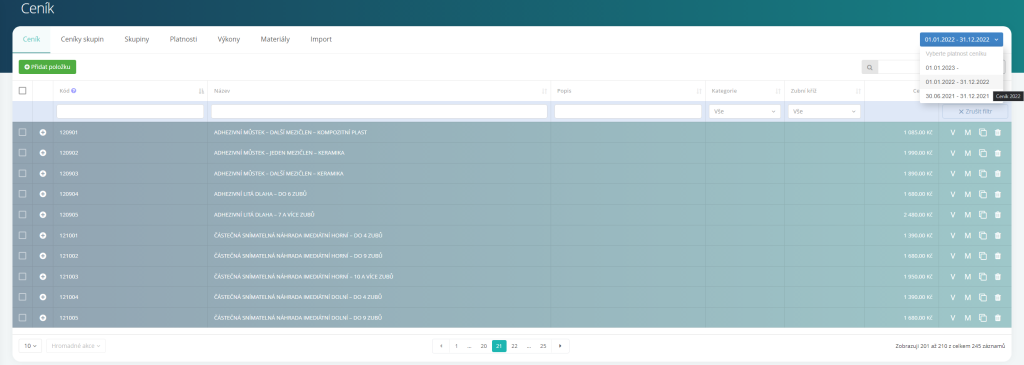This screenshot has height=365, width=1024.
Task: Open the Zubní kříž filter dropdown
Action: click(824, 112)
